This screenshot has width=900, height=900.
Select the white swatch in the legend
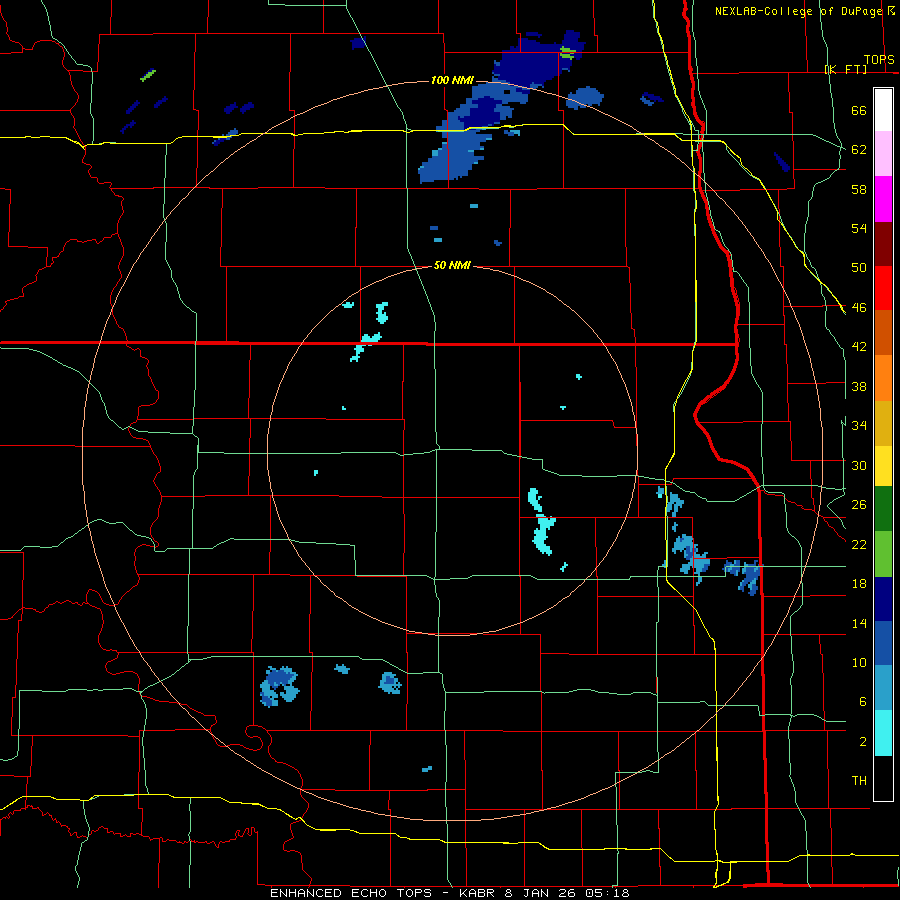tap(883, 110)
